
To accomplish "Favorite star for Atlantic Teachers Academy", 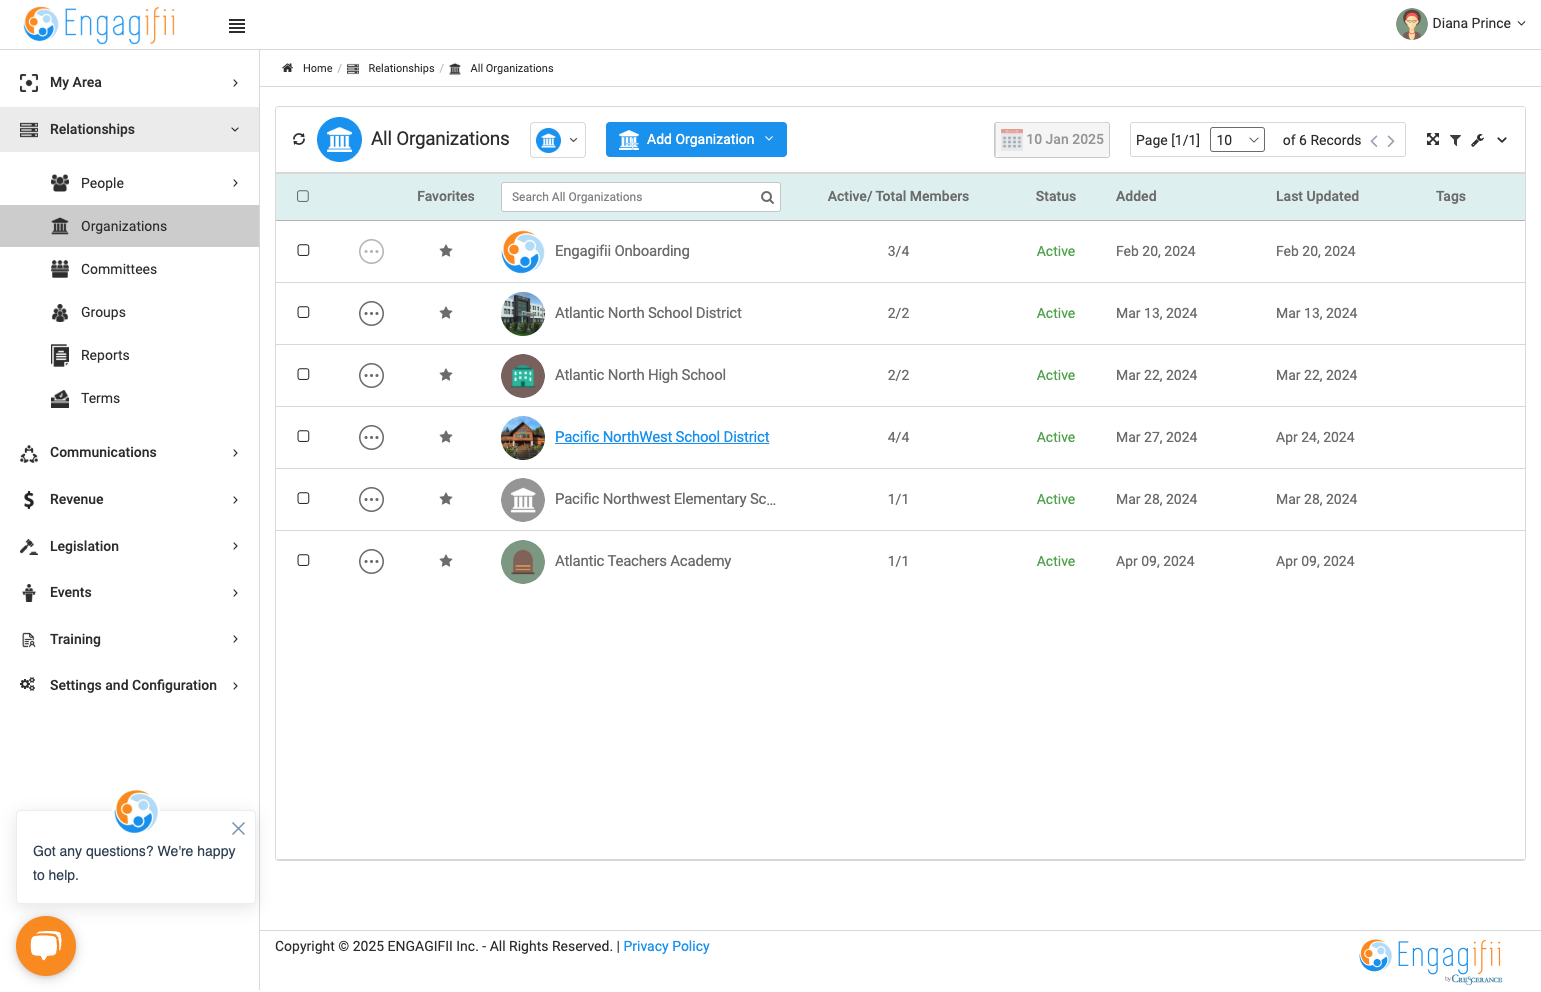I will pos(446,561).
